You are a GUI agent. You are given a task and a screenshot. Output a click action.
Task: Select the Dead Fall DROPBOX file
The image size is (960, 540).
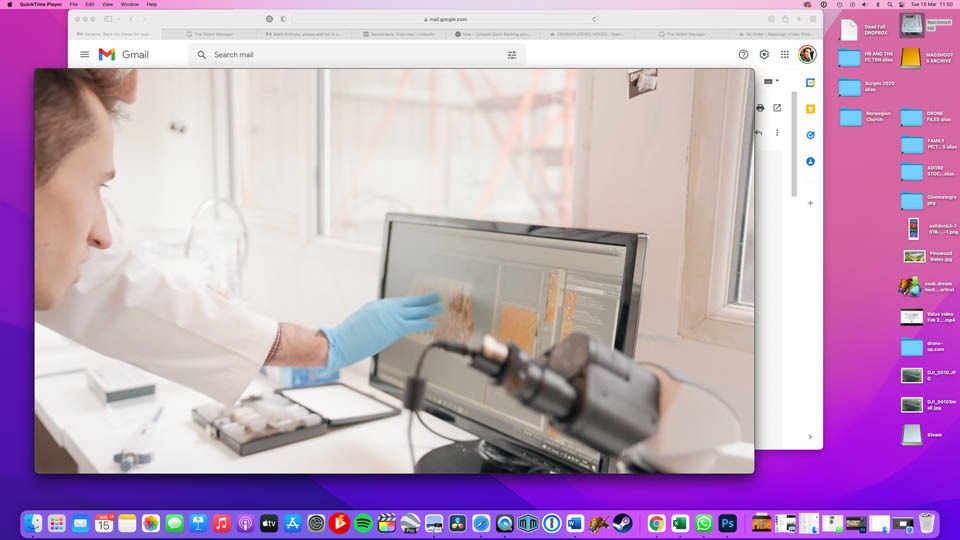pos(849,29)
